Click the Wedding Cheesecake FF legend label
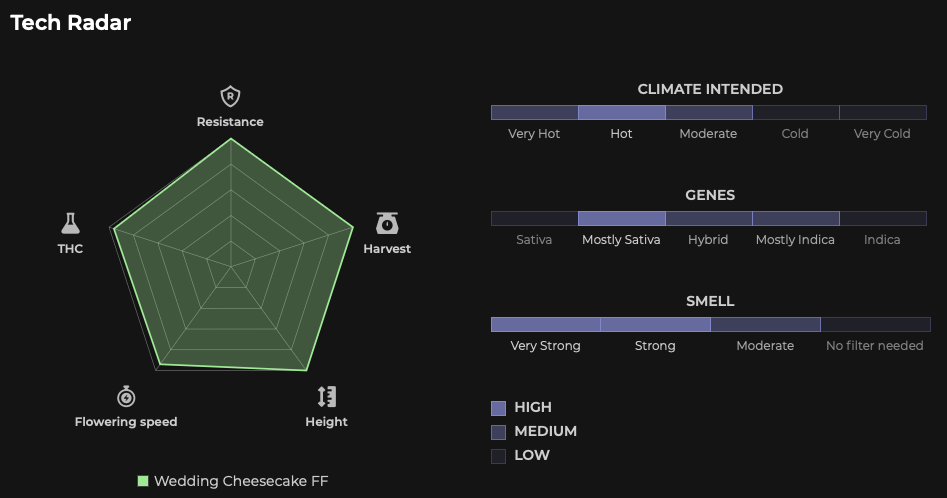947x498 pixels. point(241,481)
